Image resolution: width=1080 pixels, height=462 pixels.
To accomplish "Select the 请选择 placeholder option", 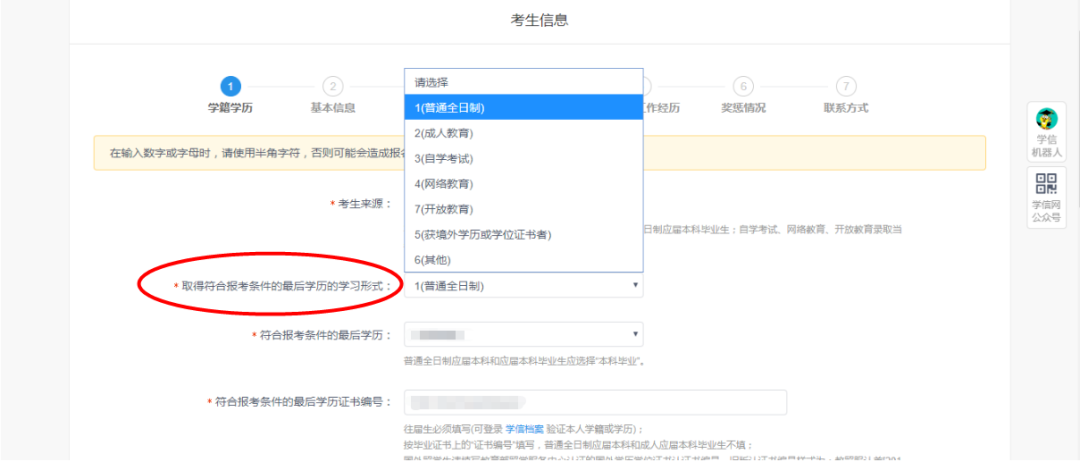I will (522, 82).
